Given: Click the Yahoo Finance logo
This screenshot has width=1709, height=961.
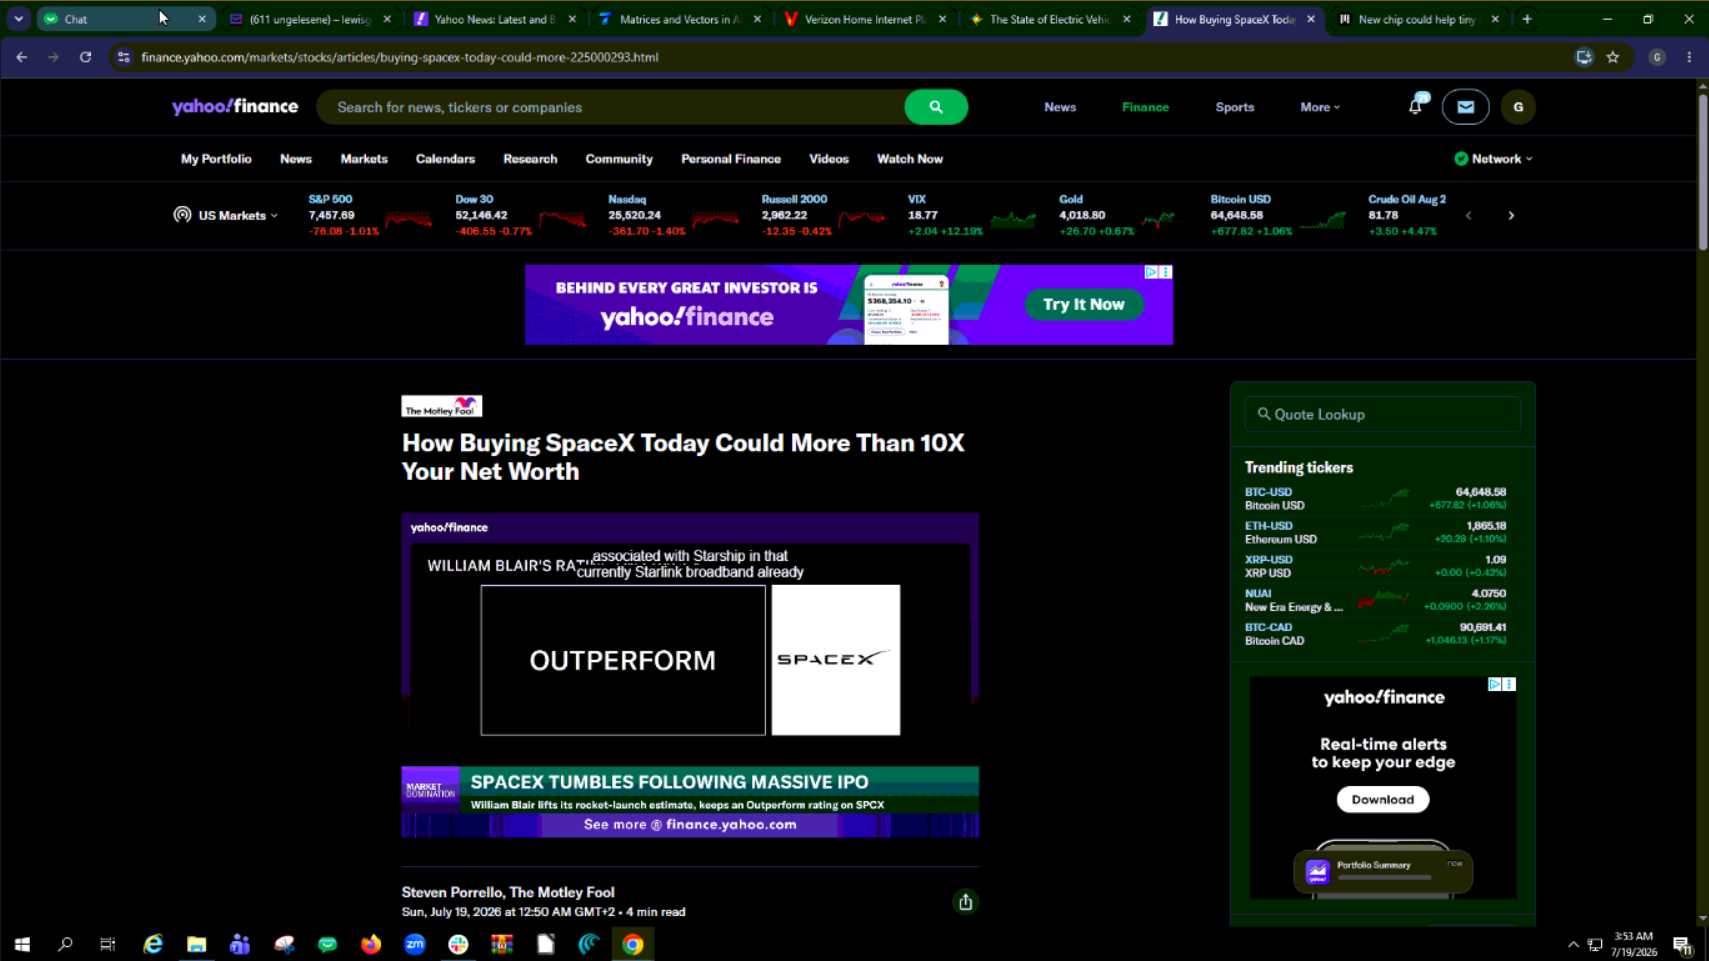Looking at the screenshot, I should click(235, 107).
